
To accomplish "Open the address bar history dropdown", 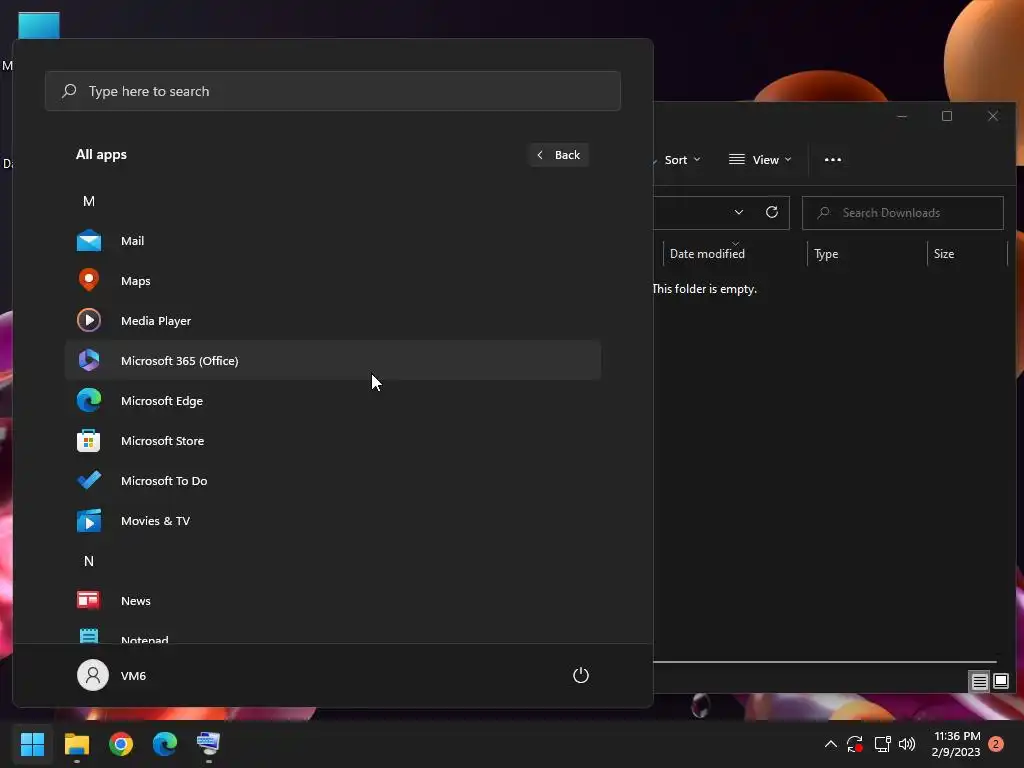I will click(x=739, y=212).
